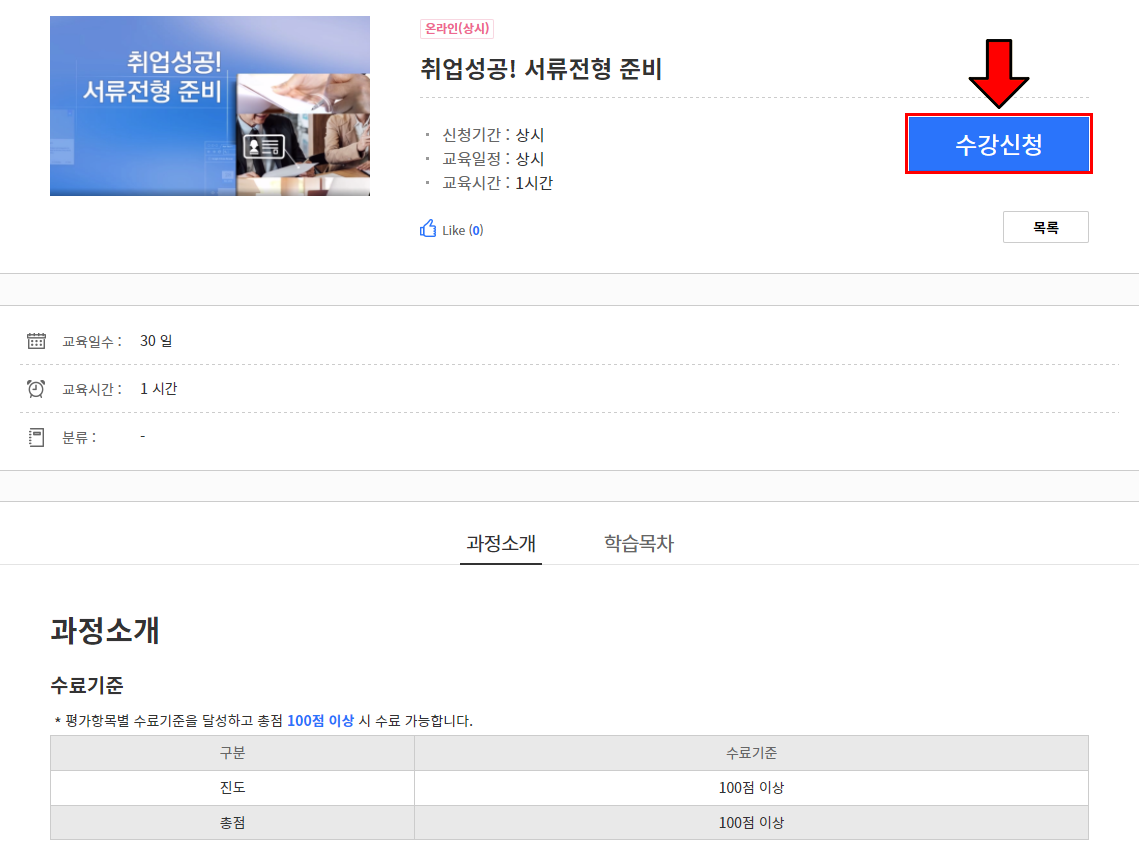The width and height of the screenshot is (1139, 851).
Task: Click the 교육일수 label
Action: [x=92, y=341]
